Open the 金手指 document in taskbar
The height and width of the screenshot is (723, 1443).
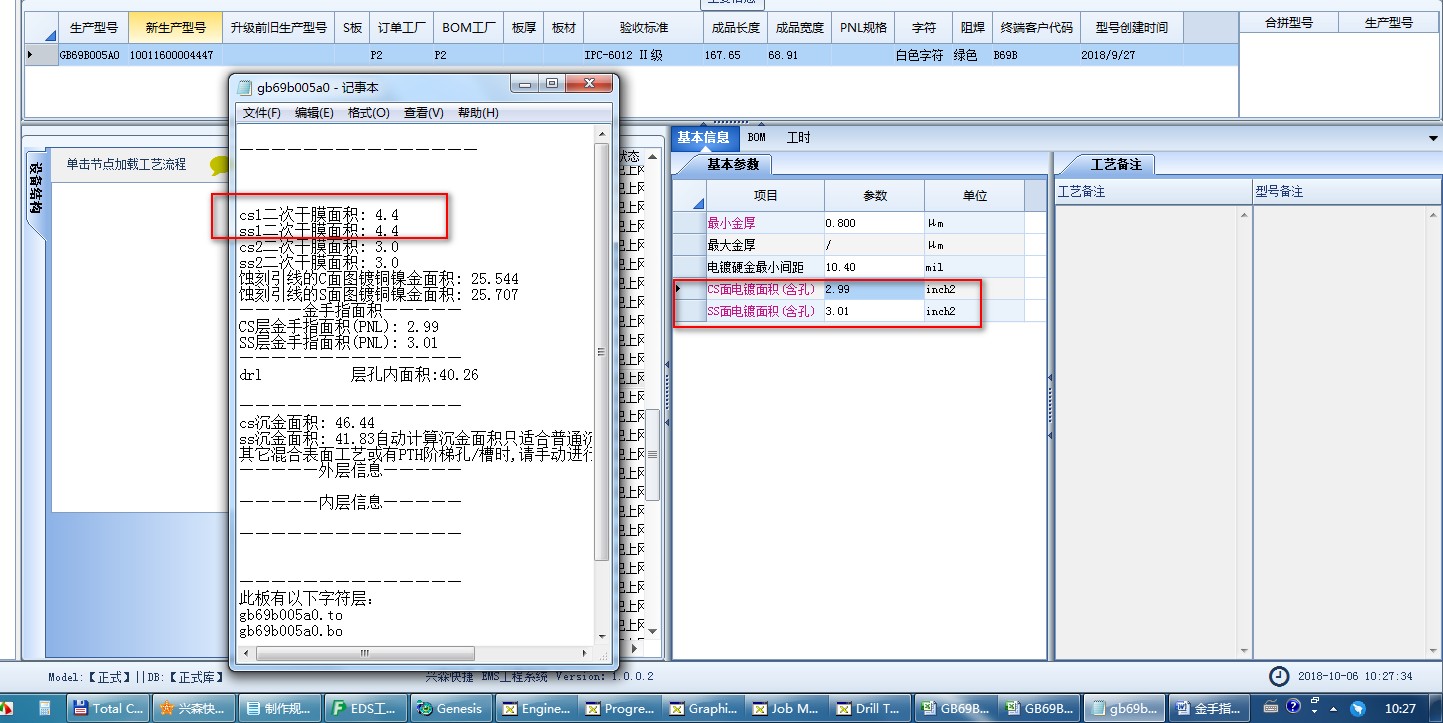[1211, 708]
